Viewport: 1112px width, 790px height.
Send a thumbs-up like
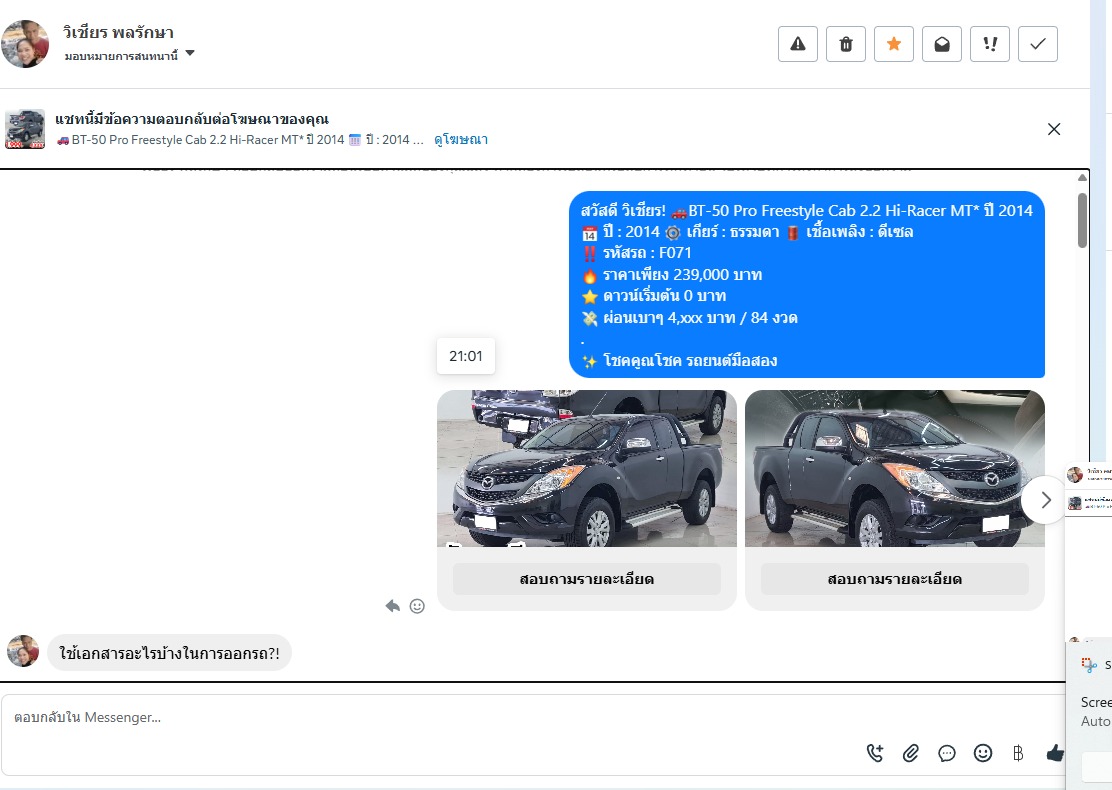1055,753
